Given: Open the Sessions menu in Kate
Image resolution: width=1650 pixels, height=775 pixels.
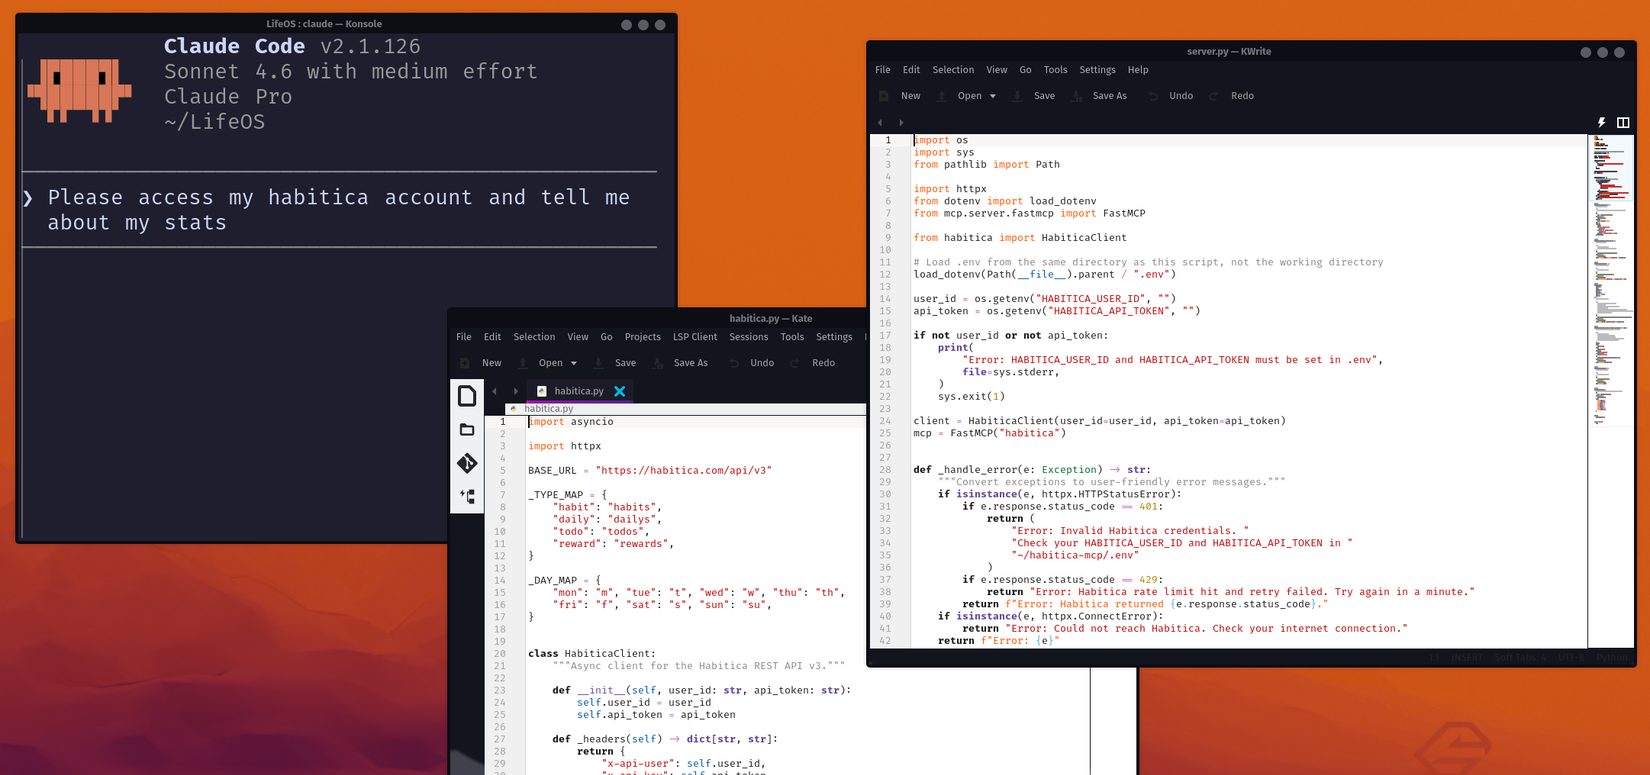Looking at the screenshot, I should pyautogui.click(x=749, y=337).
